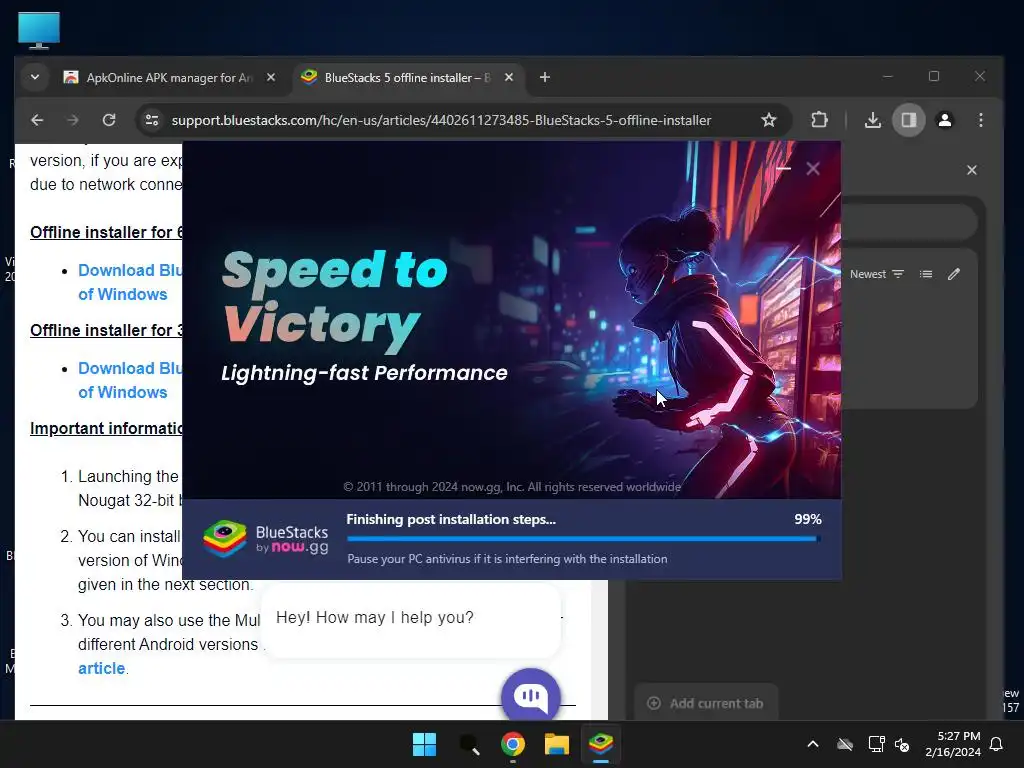Click the Chrome taskbar icon
1024x768 pixels.
(513, 744)
